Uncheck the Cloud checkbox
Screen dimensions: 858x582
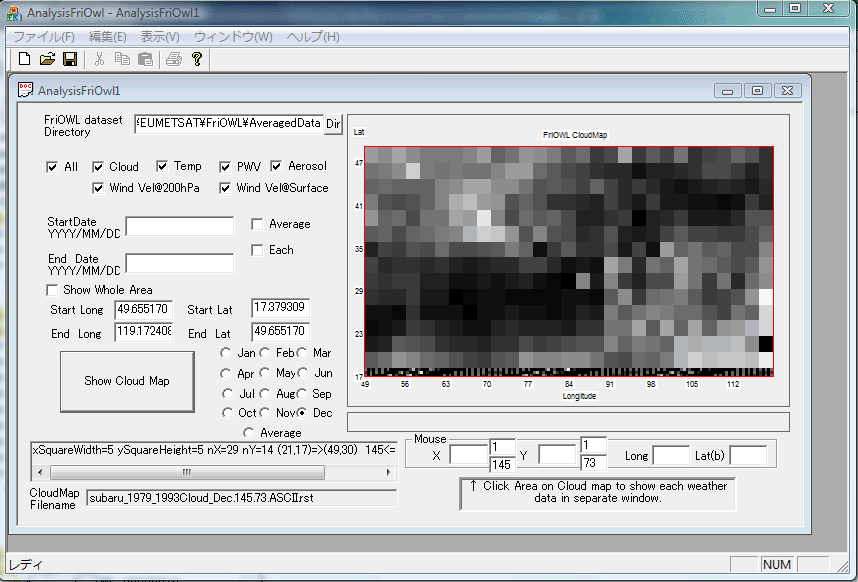(x=99, y=167)
